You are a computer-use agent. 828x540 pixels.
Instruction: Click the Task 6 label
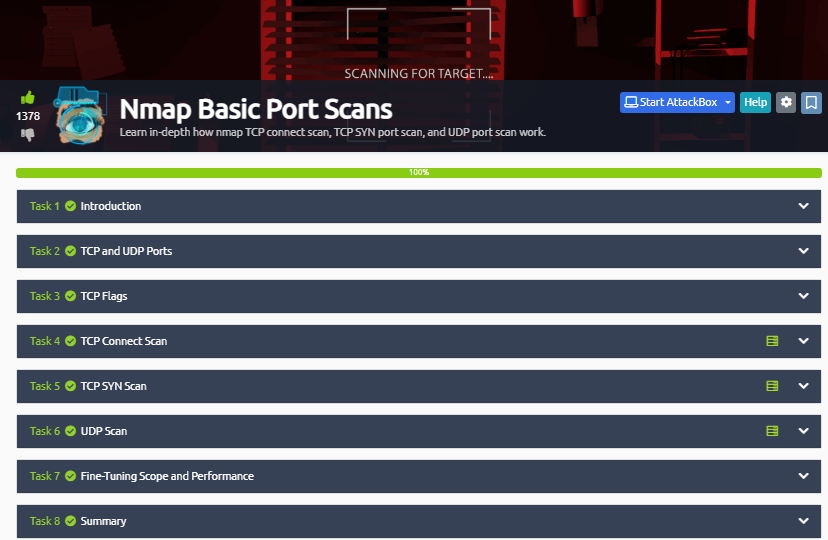coord(44,431)
